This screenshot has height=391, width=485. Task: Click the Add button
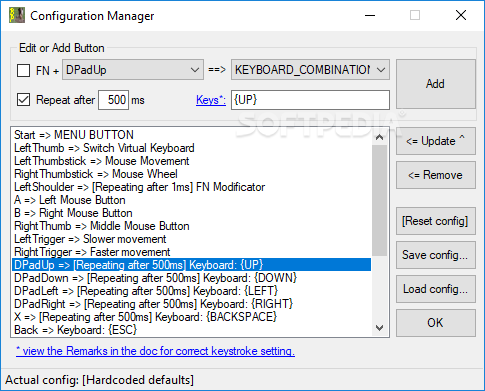coord(436,84)
